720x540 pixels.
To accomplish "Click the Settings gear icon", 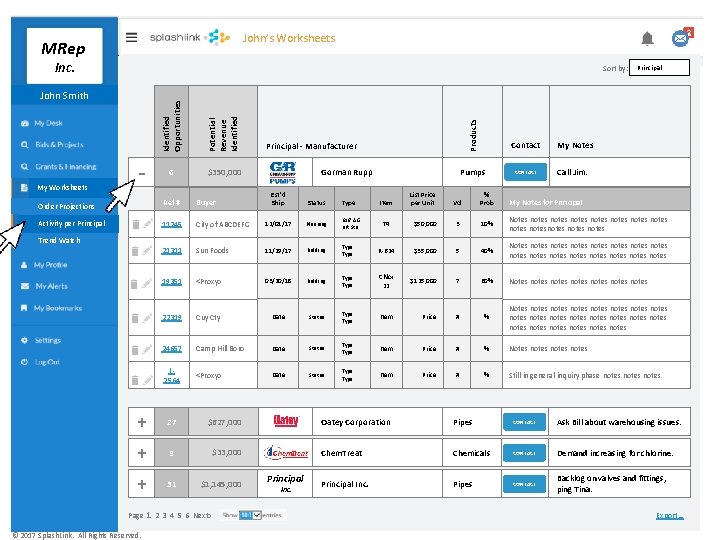I will pos(24,340).
